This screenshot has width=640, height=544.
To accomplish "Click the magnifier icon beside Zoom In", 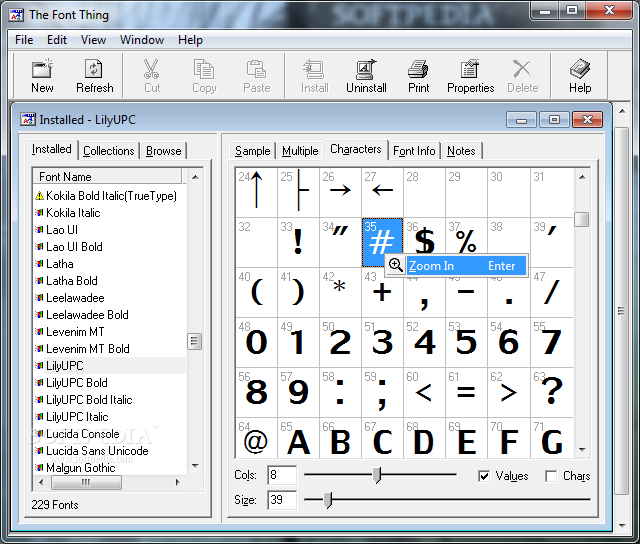I will click(395, 265).
